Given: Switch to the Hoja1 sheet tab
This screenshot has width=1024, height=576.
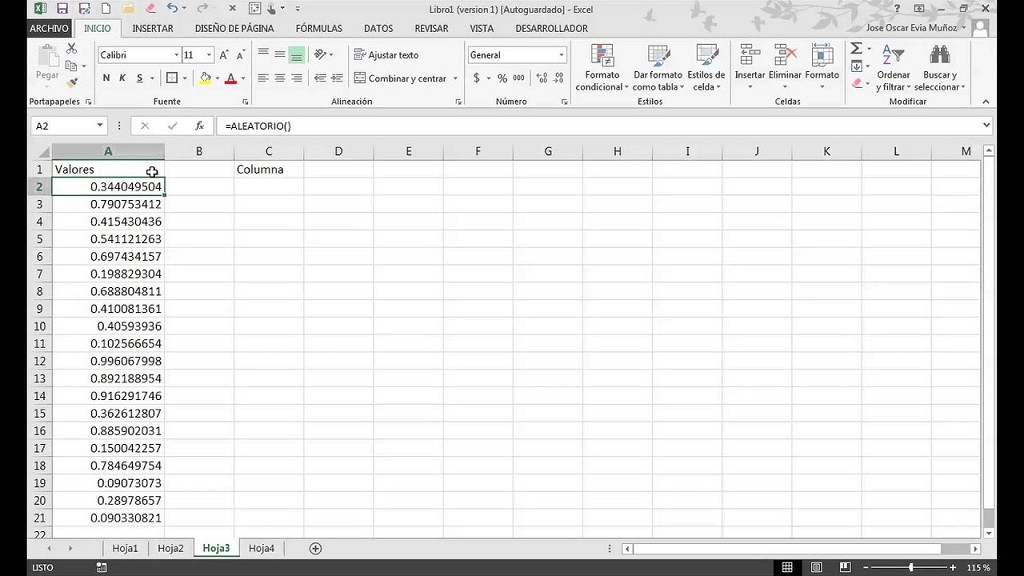Looking at the screenshot, I should point(125,548).
